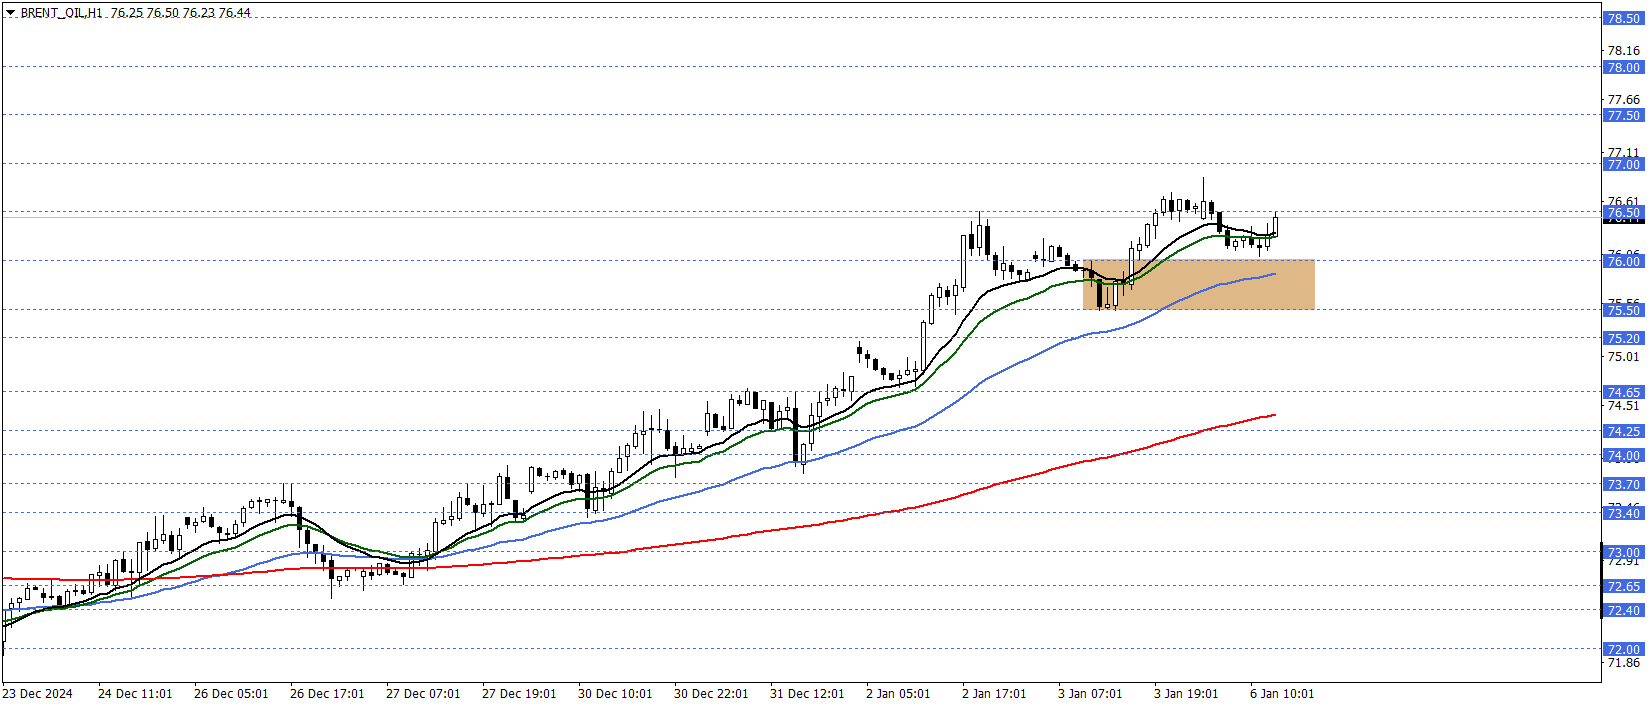Select the 73.70 price level label
This screenshot has width=1651, height=706.
[1623, 484]
